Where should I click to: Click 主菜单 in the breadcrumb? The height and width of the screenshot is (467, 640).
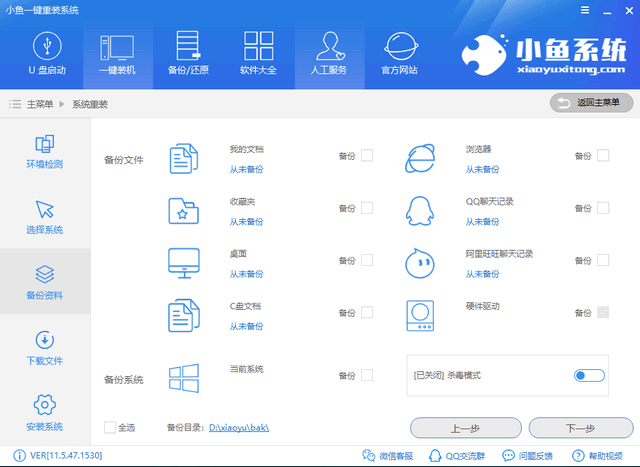(40, 104)
